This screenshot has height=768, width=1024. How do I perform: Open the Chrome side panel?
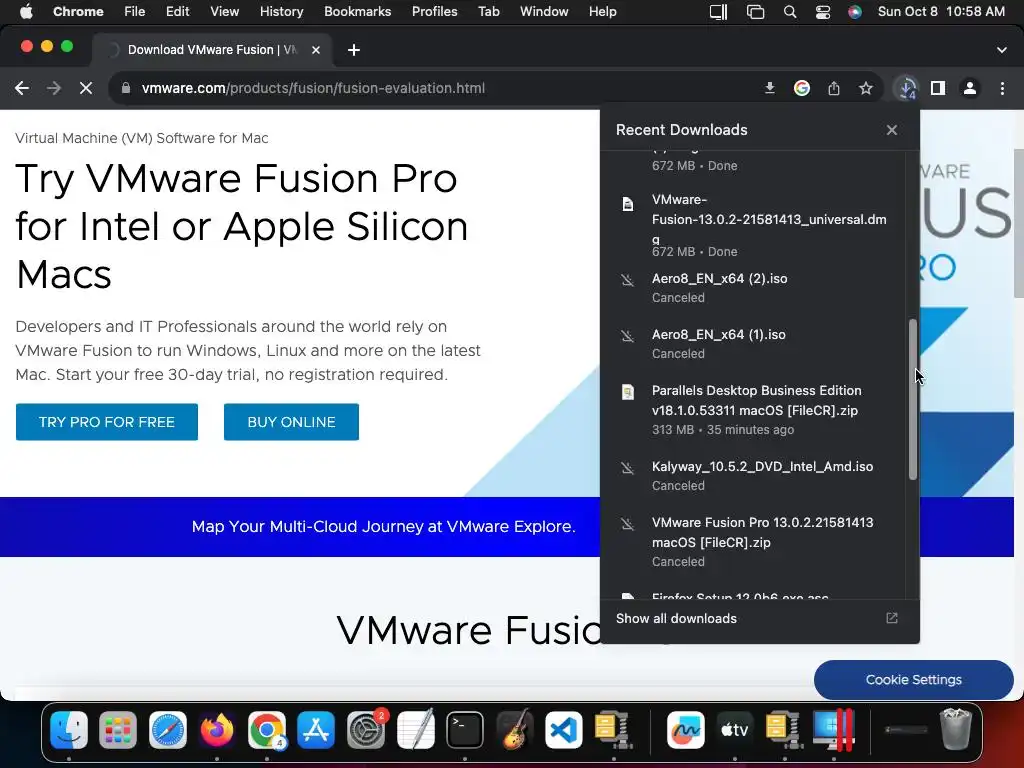pyautogui.click(x=938, y=88)
